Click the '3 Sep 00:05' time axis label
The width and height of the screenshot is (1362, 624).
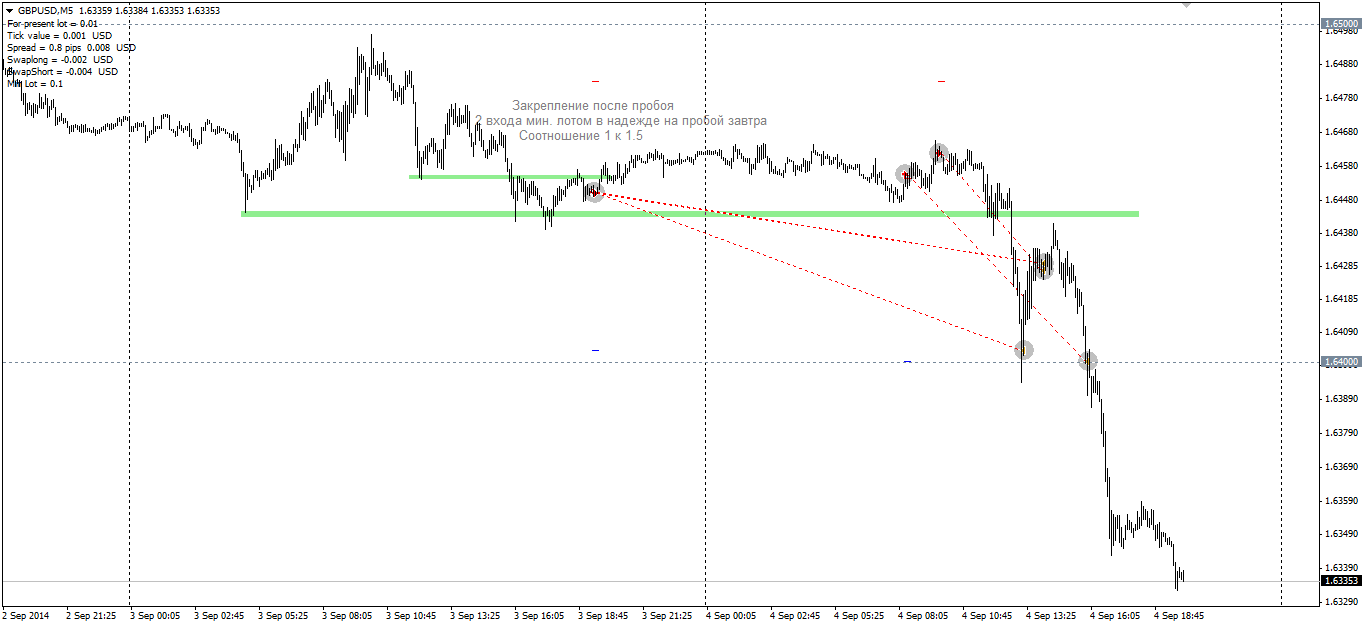157,616
